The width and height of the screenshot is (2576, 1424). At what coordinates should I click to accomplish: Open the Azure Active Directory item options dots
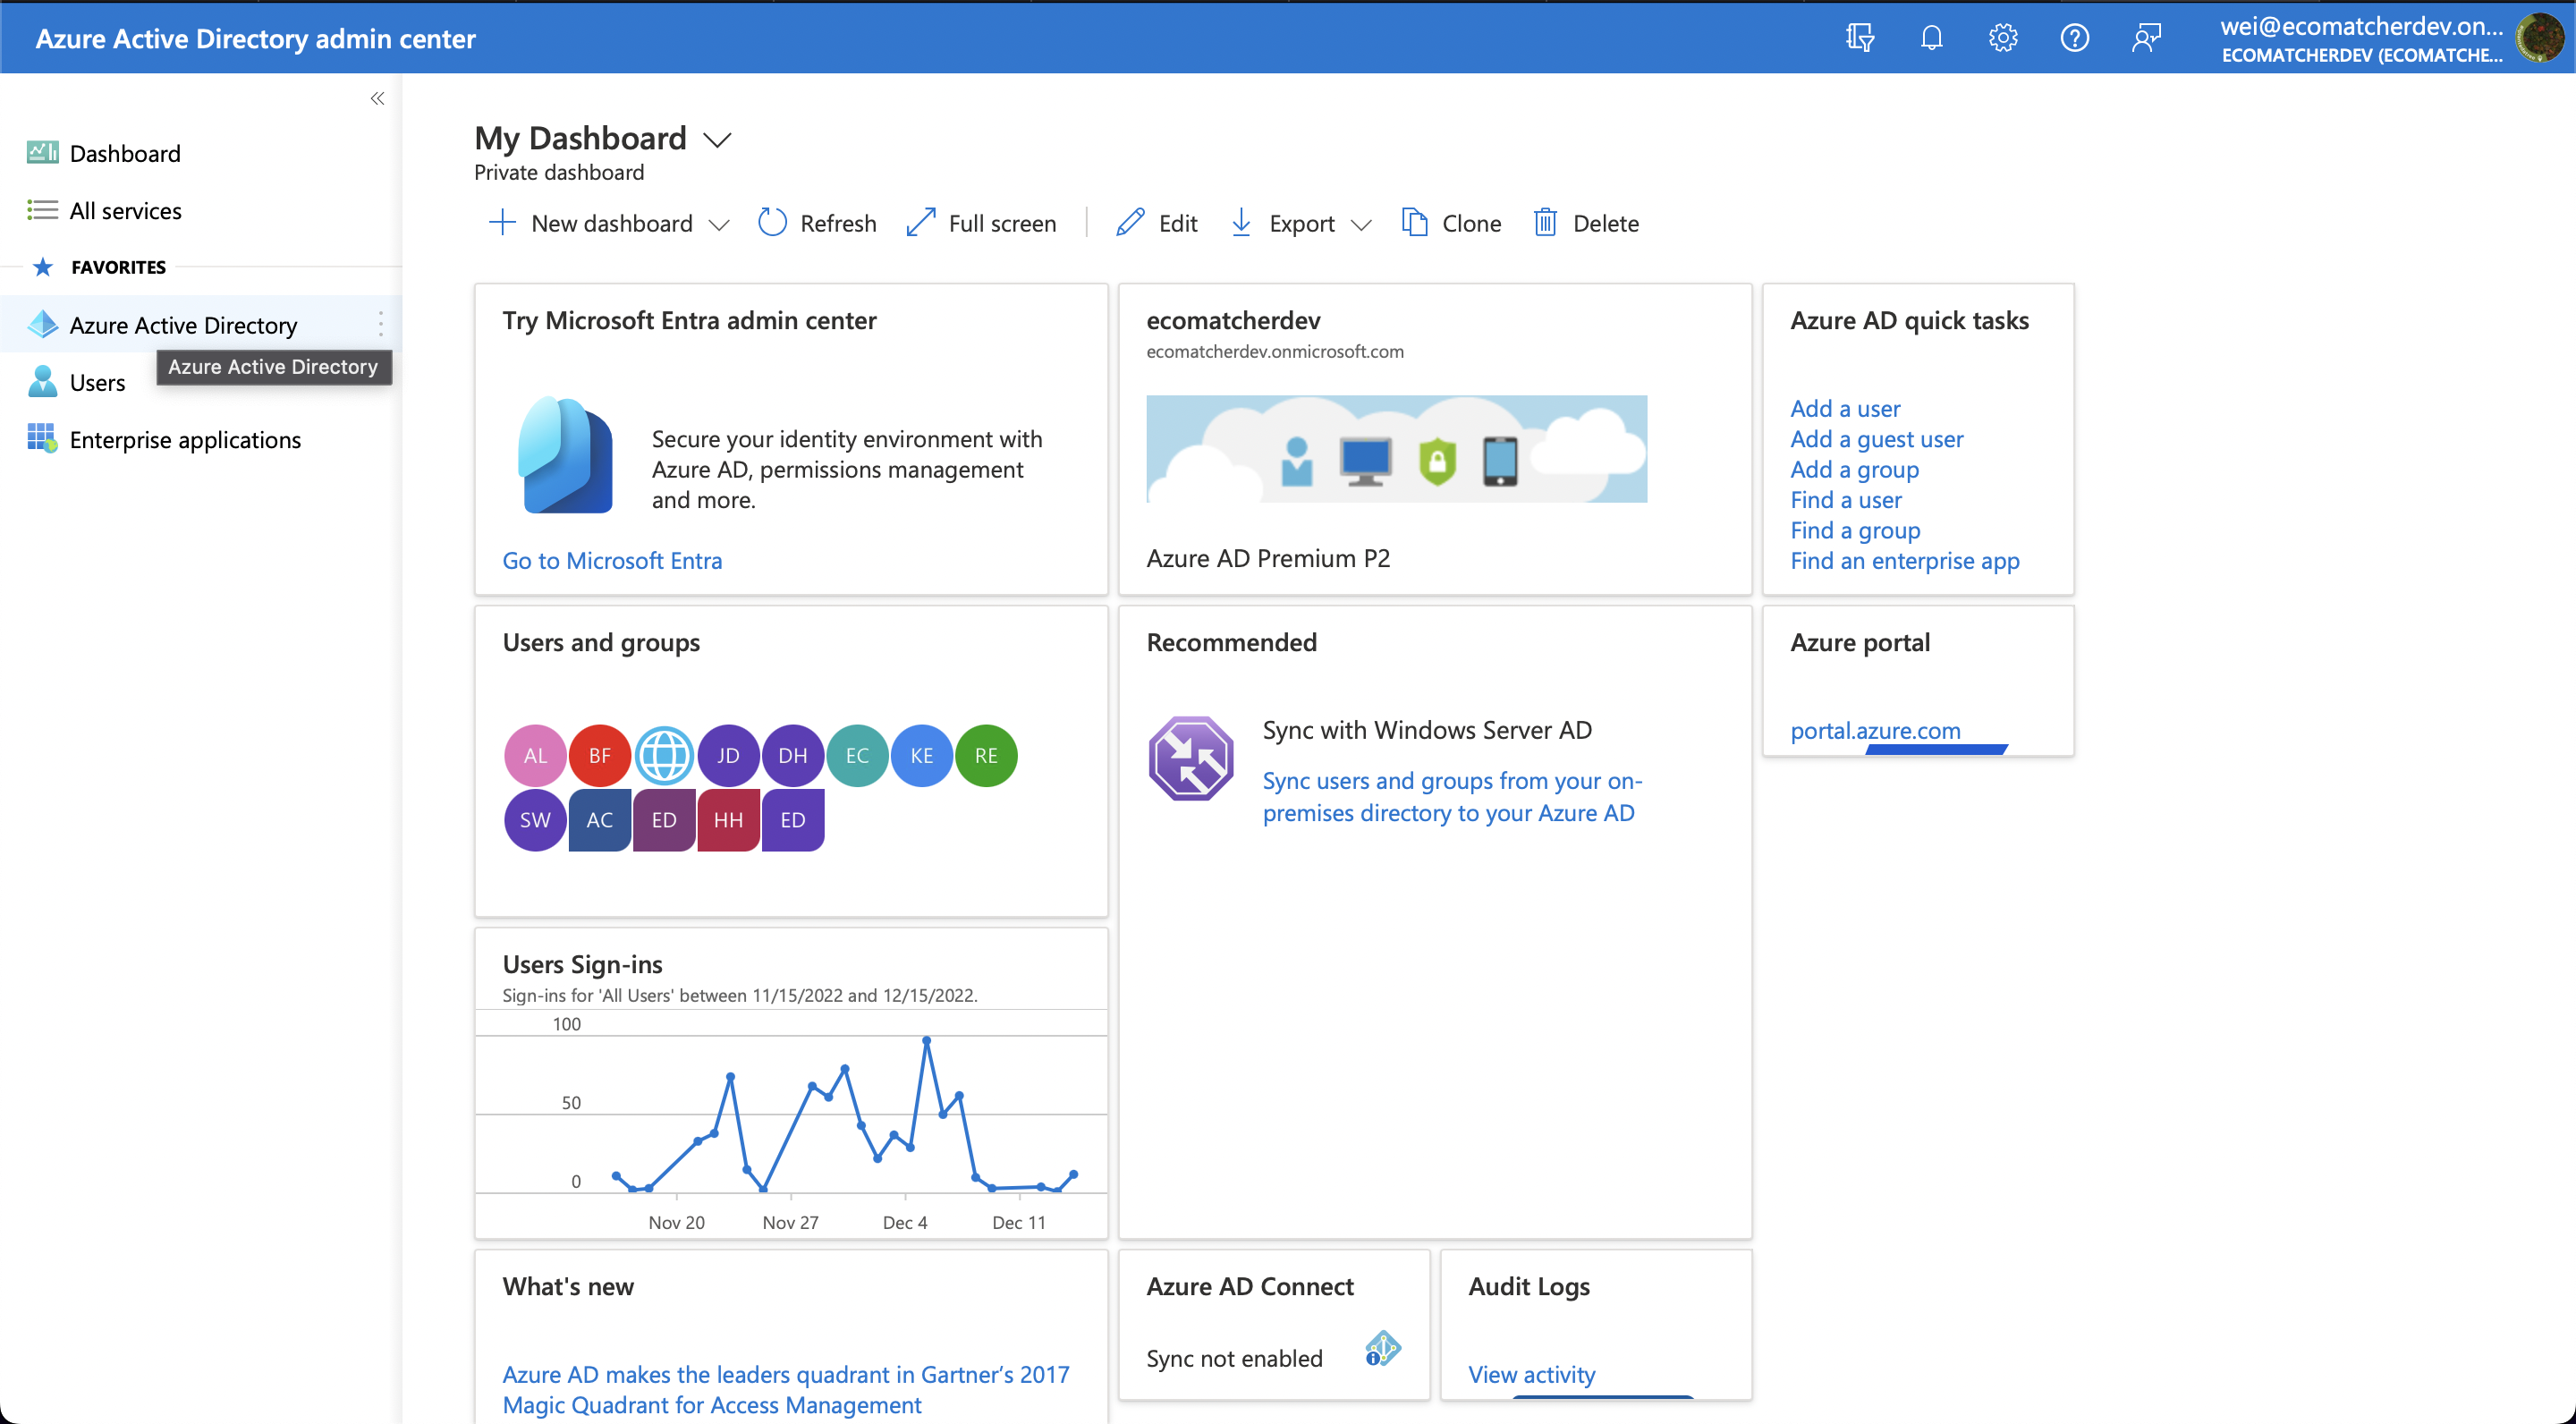pyautogui.click(x=380, y=324)
